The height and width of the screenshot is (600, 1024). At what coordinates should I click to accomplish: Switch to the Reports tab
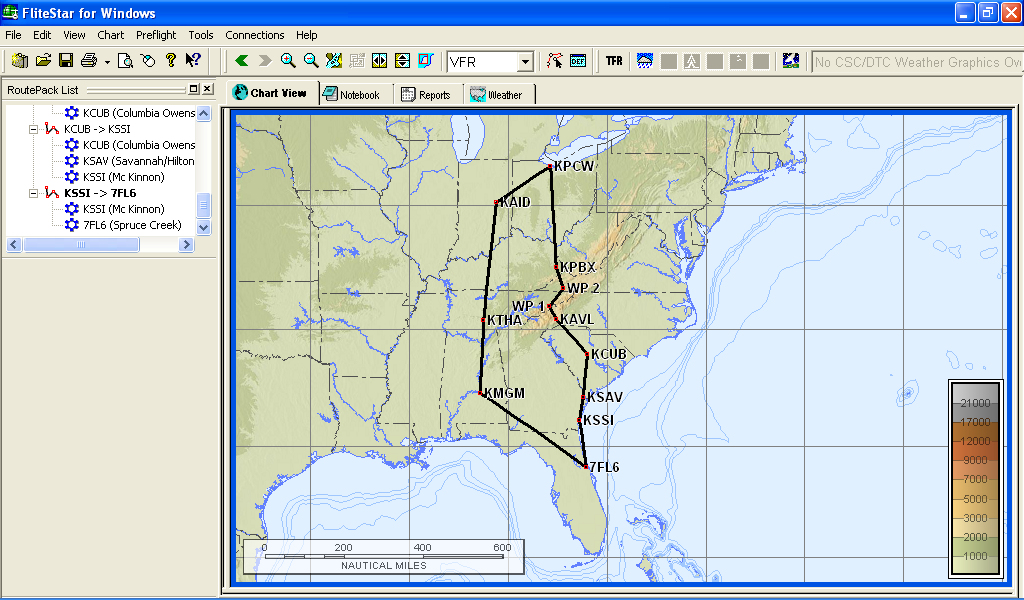point(426,95)
